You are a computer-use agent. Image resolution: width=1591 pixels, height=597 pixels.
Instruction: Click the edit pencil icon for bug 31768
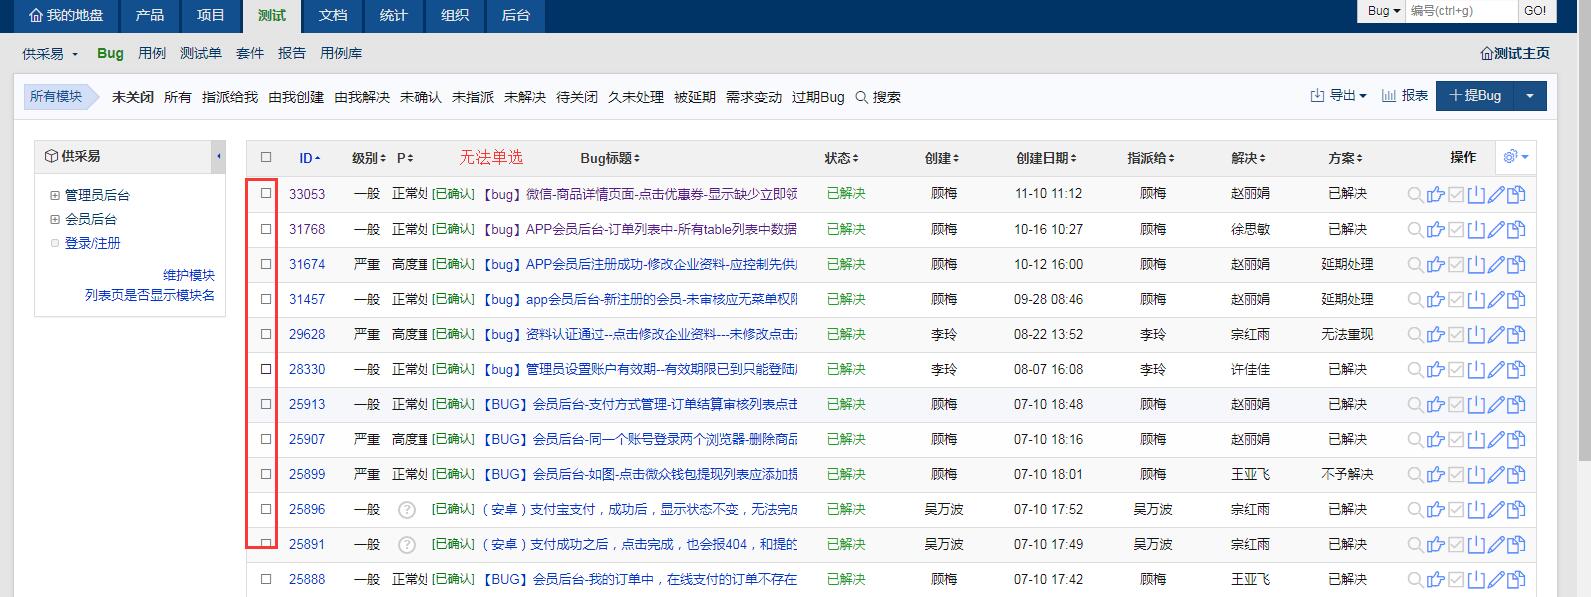point(1496,230)
